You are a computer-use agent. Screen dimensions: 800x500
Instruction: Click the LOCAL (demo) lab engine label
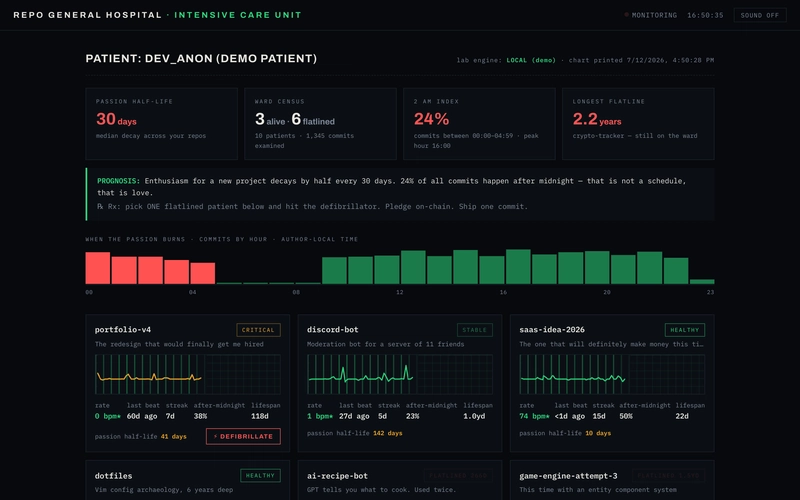point(531,60)
